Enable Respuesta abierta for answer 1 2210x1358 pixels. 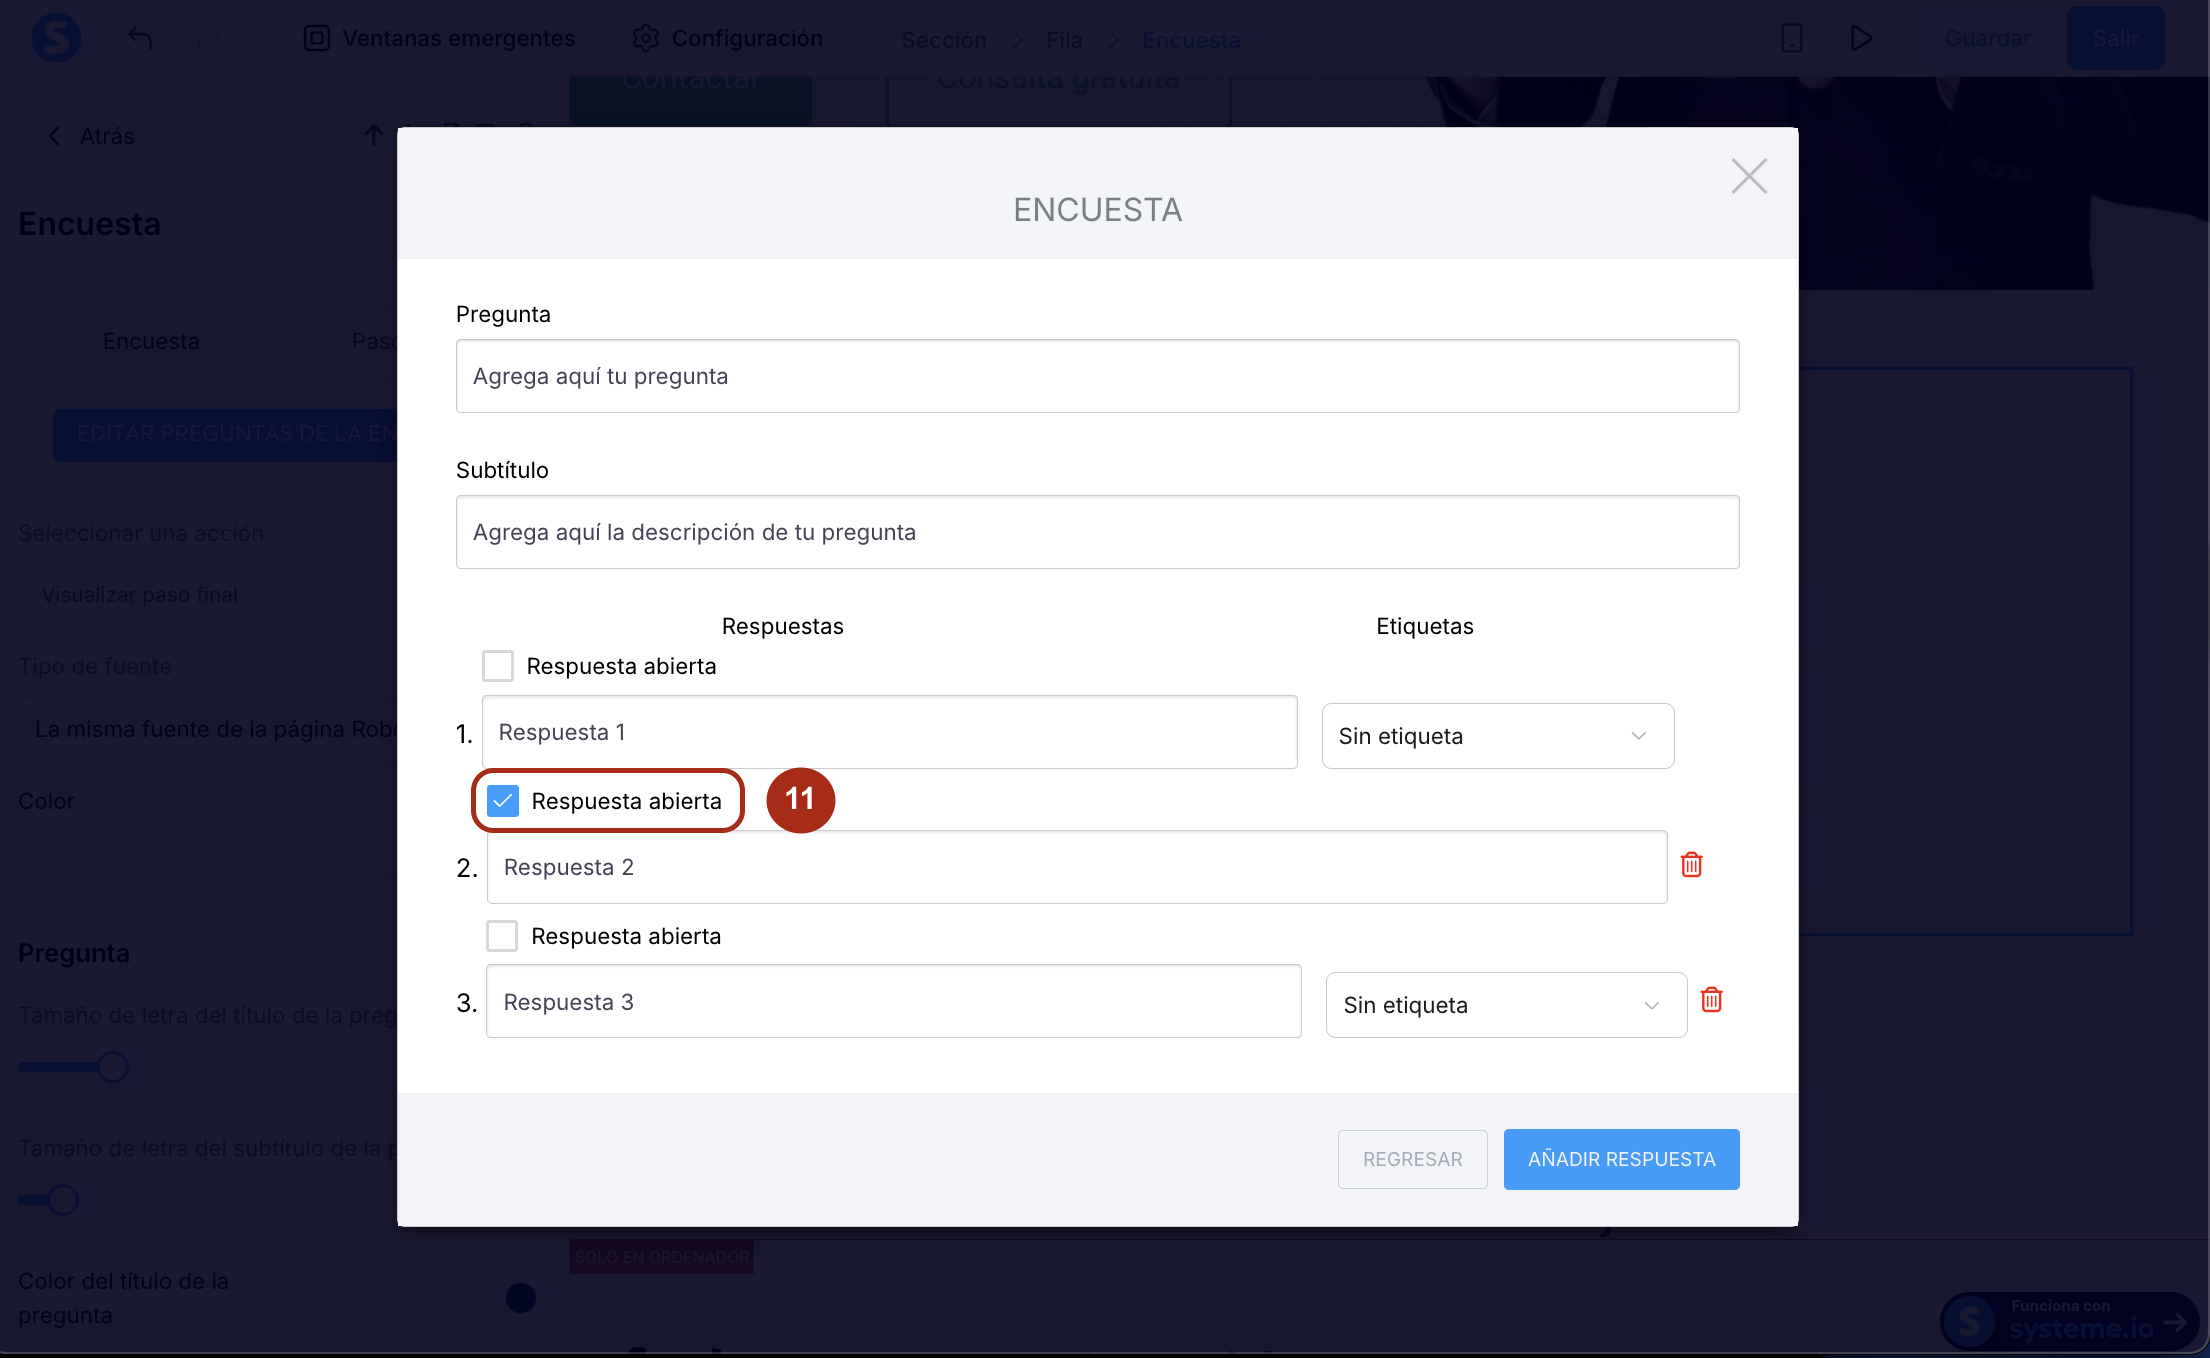coord(498,666)
